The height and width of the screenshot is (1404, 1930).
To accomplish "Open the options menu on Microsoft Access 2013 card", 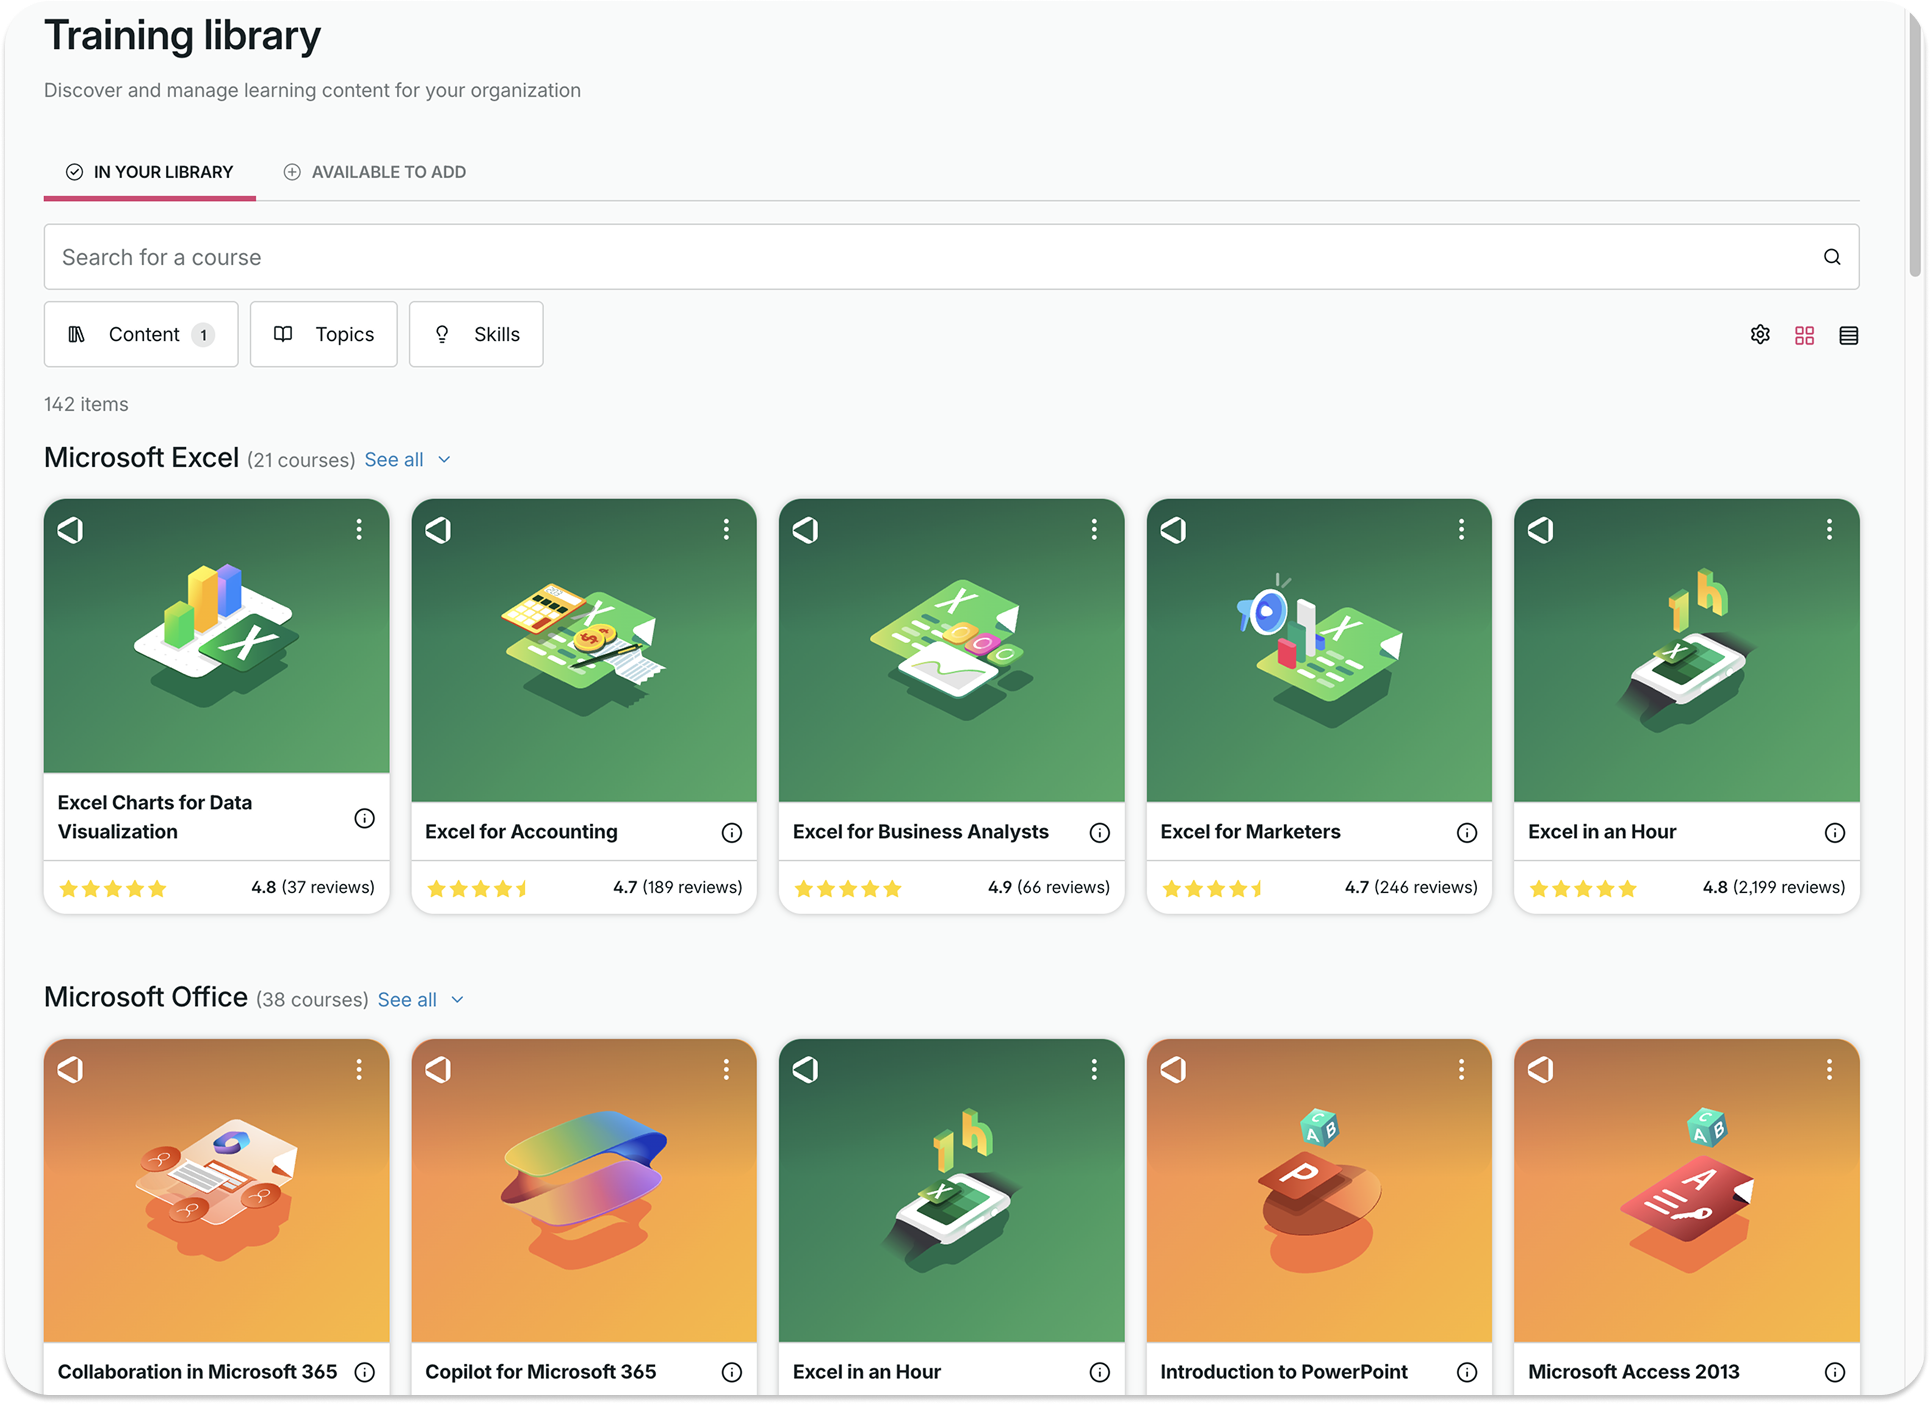I will pos(1831,1069).
